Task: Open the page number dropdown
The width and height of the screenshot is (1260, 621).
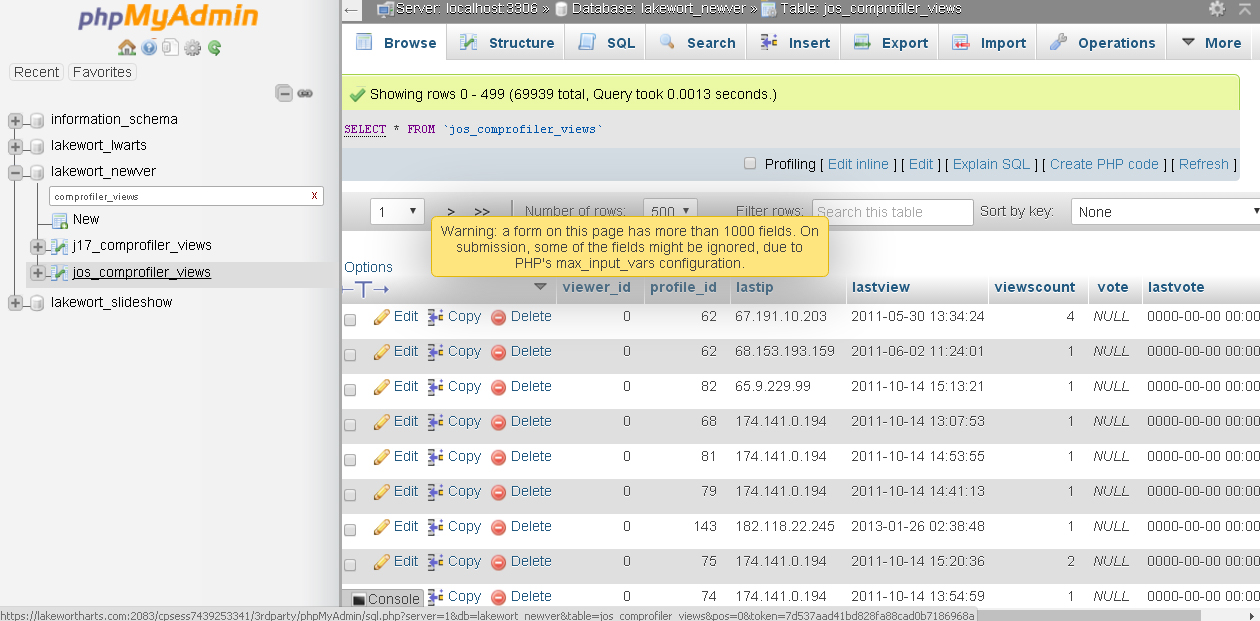Action: tap(397, 212)
